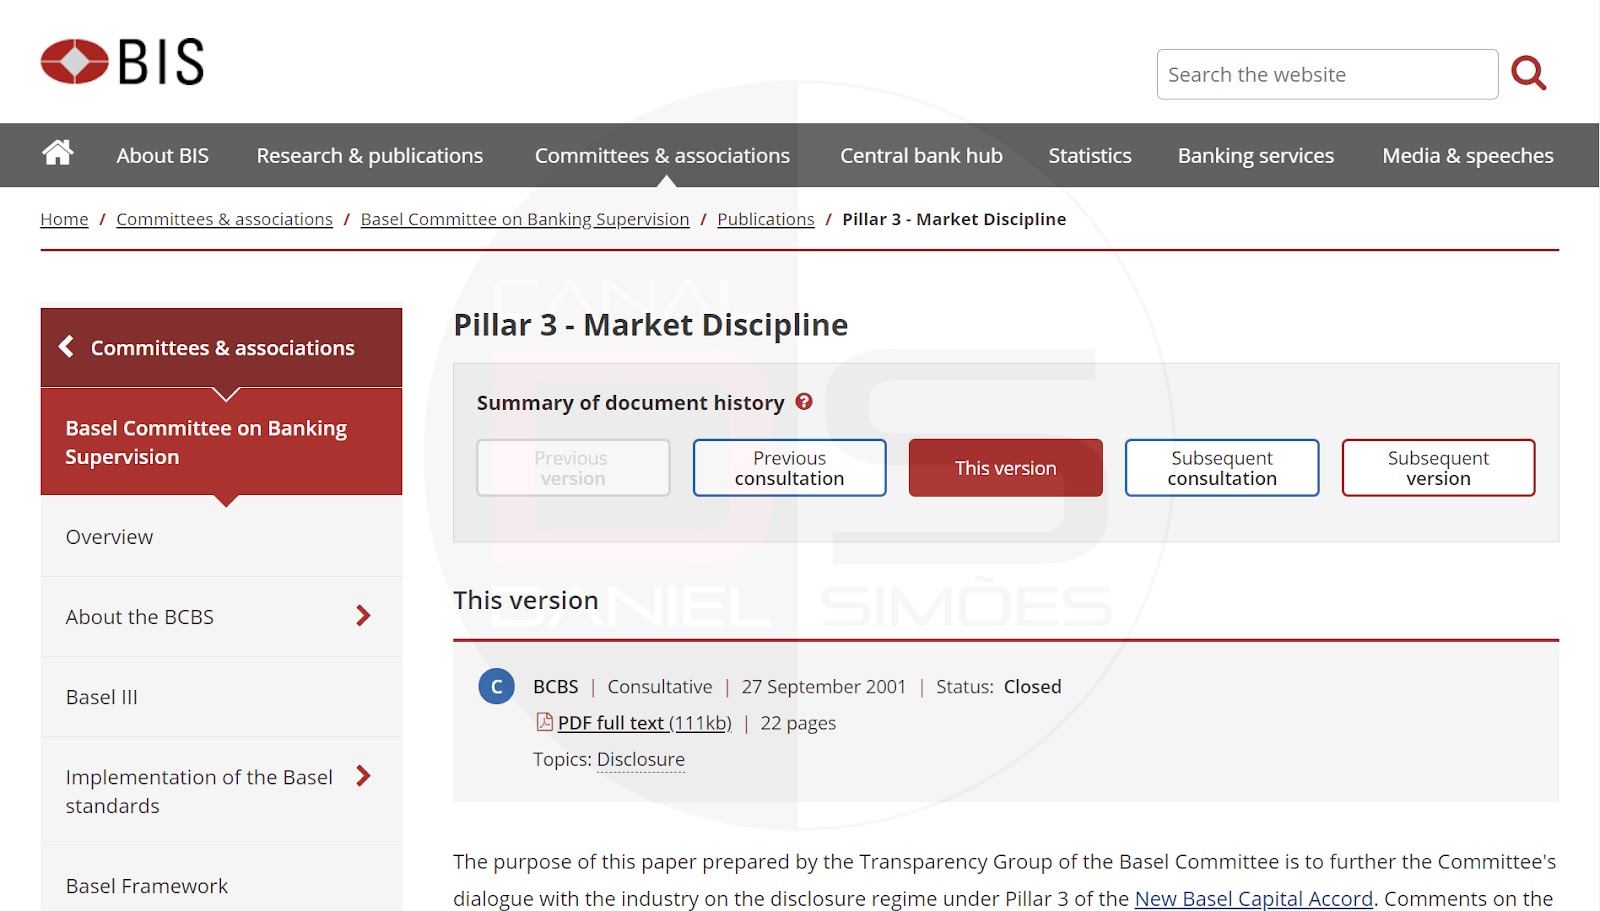Click the blue C consultative badge
Image resolution: width=1600 pixels, height=911 pixels.
496,687
